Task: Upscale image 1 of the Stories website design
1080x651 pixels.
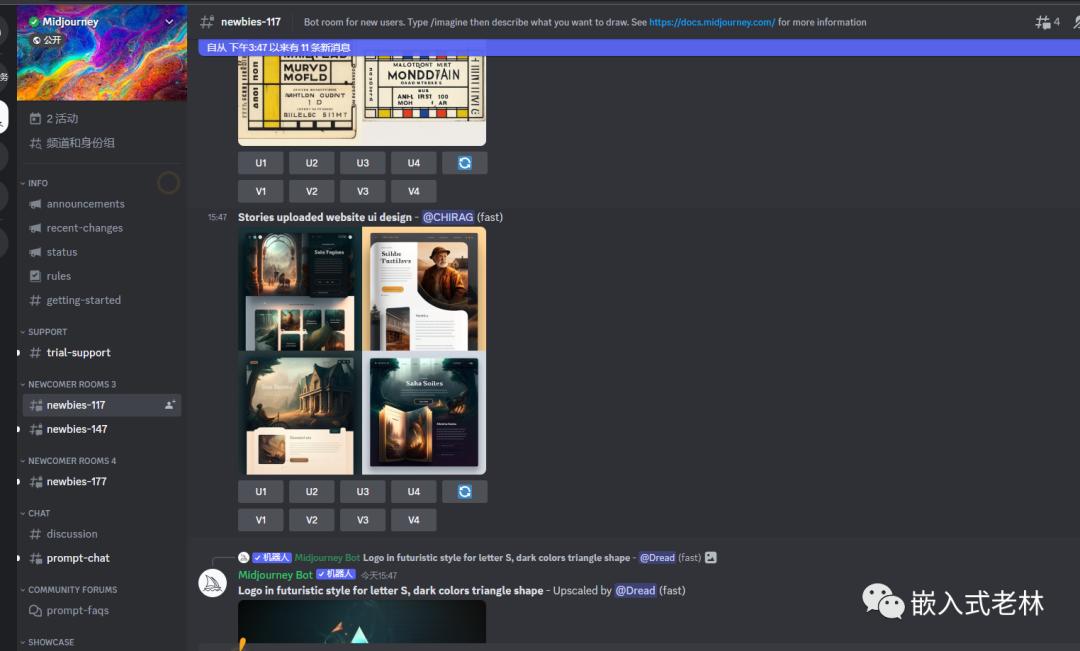Action: (x=260, y=492)
